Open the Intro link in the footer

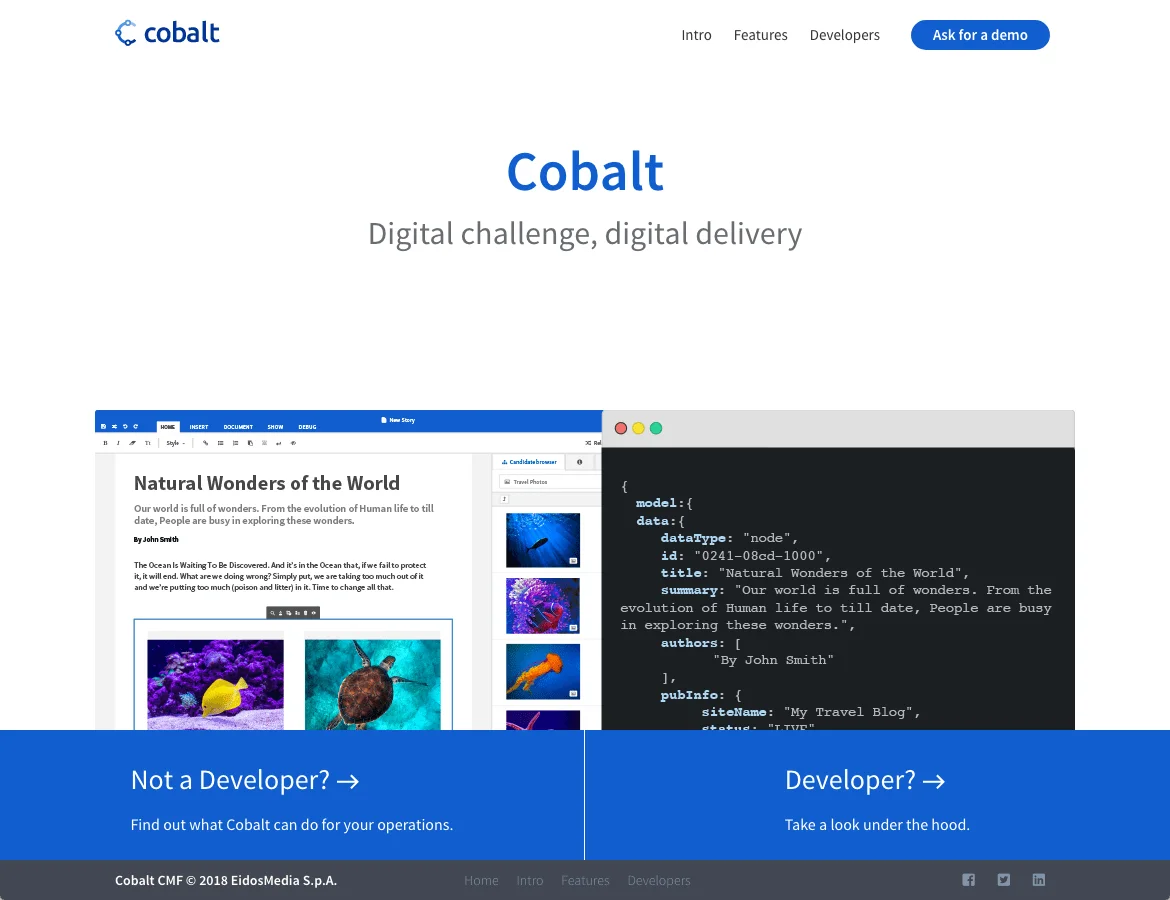coord(530,881)
